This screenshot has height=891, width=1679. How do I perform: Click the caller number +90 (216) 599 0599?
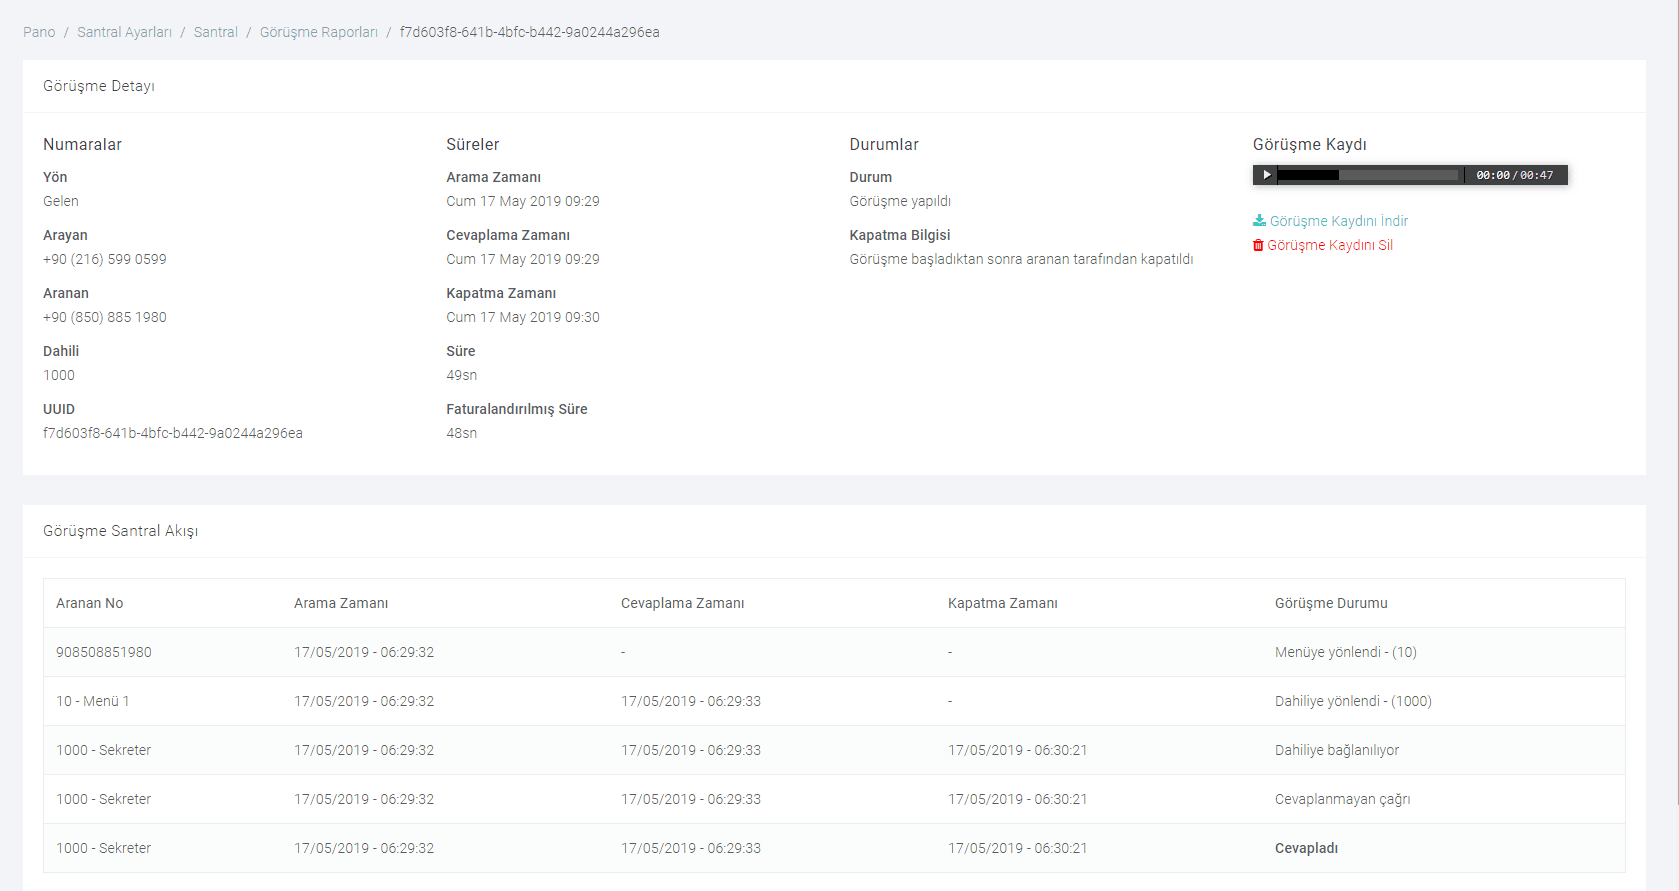point(105,259)
